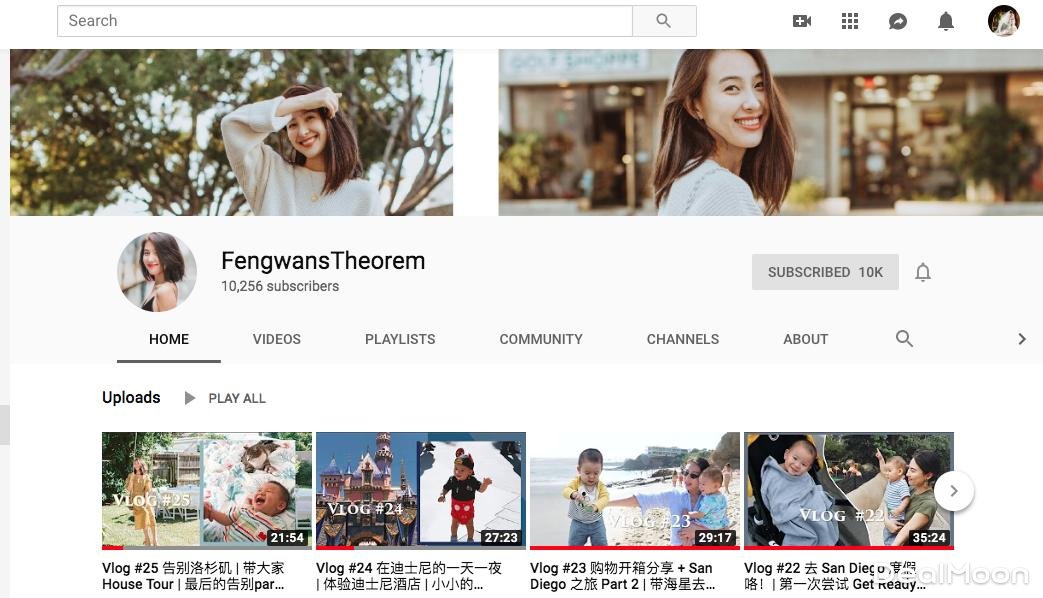Open the create video camera icon
Viewport: 1043px width, 598px height.
[801, 21]
